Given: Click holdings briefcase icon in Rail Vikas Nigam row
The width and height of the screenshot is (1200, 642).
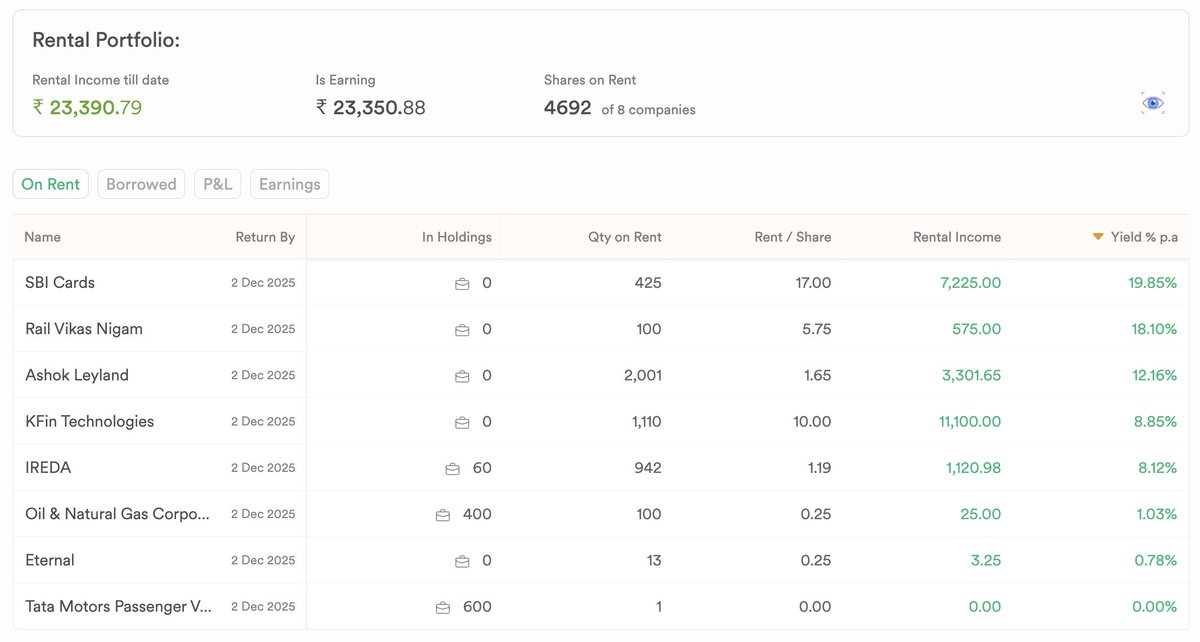Looking at the screenshot, I should tap(462, 330).
